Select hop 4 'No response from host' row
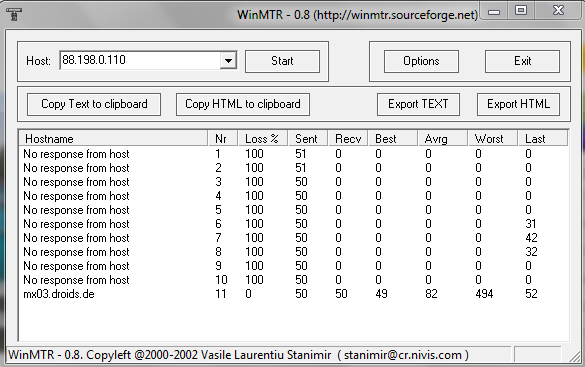This screenshot has height=367, width=585. (x=294, y=196)
